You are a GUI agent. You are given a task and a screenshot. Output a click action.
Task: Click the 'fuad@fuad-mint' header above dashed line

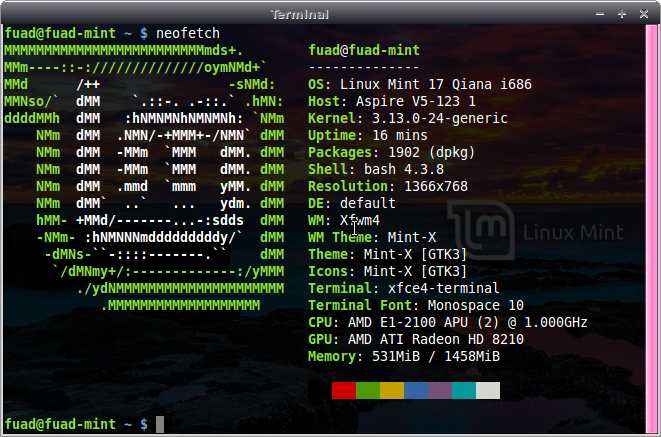(364, 51)
